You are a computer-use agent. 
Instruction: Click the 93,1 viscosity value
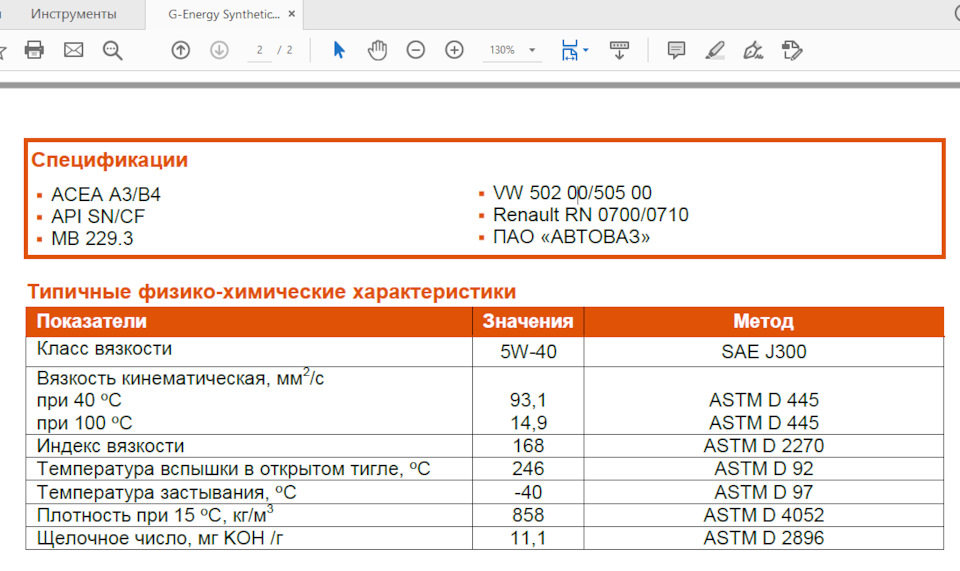coord(528,400)
